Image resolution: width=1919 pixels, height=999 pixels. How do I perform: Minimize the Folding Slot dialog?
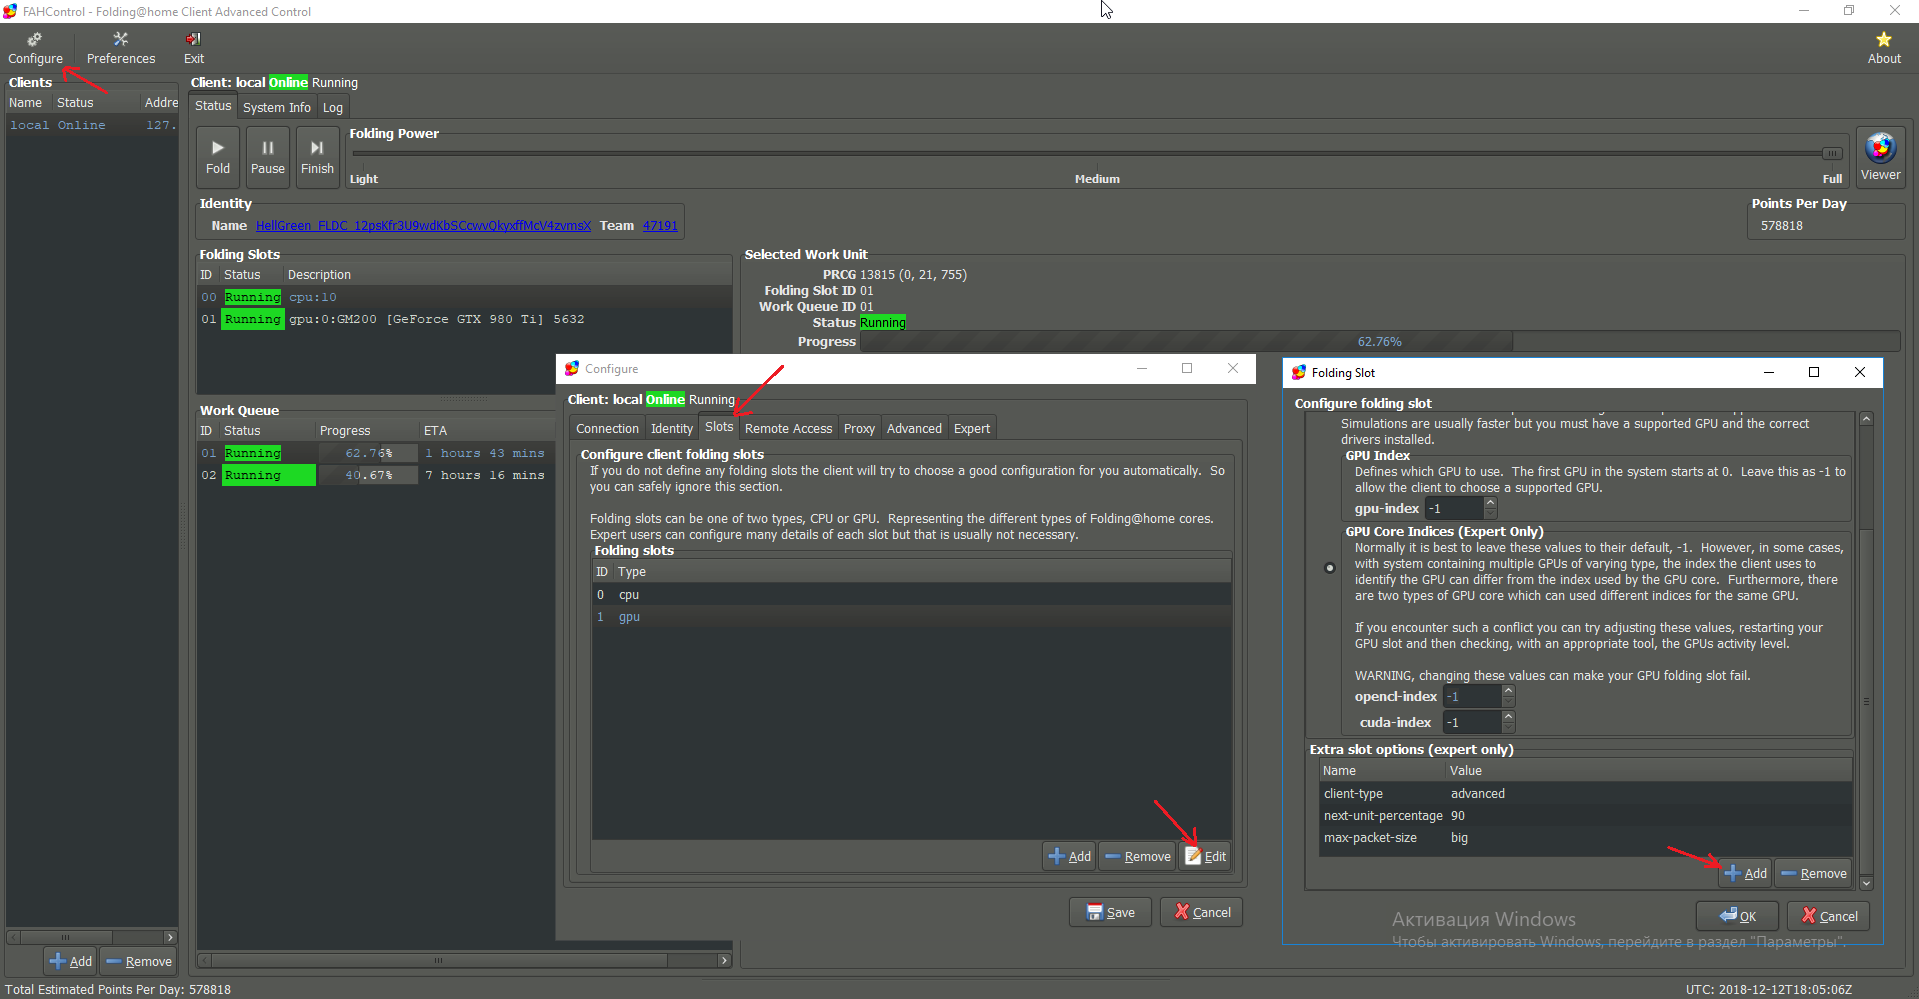(1769, 372)
